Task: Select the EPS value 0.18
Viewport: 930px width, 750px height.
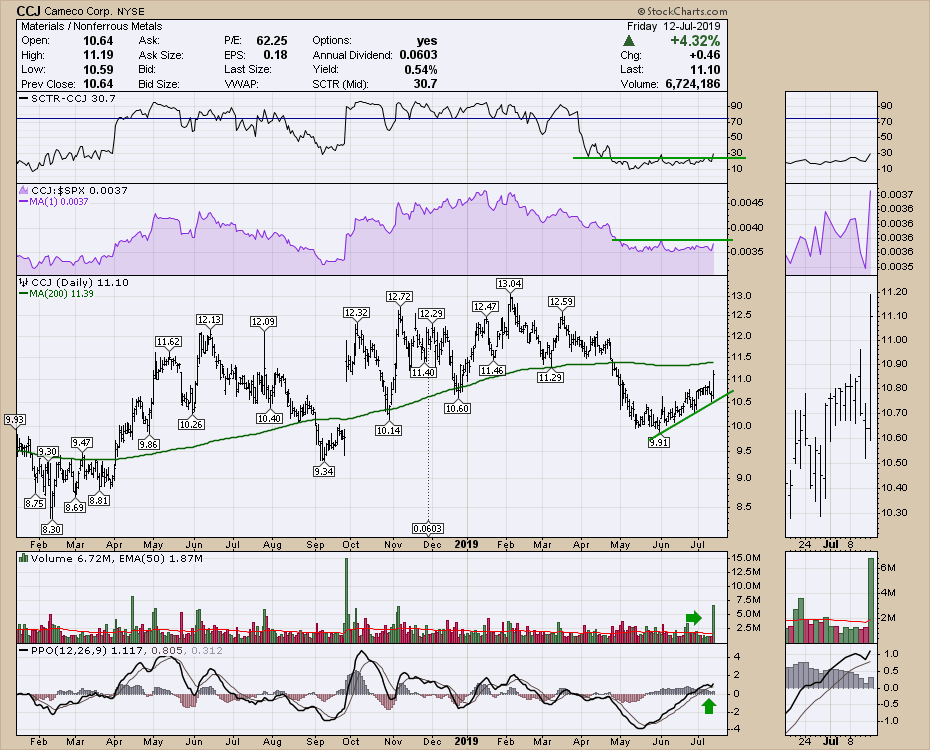Action: coord(275,55)
